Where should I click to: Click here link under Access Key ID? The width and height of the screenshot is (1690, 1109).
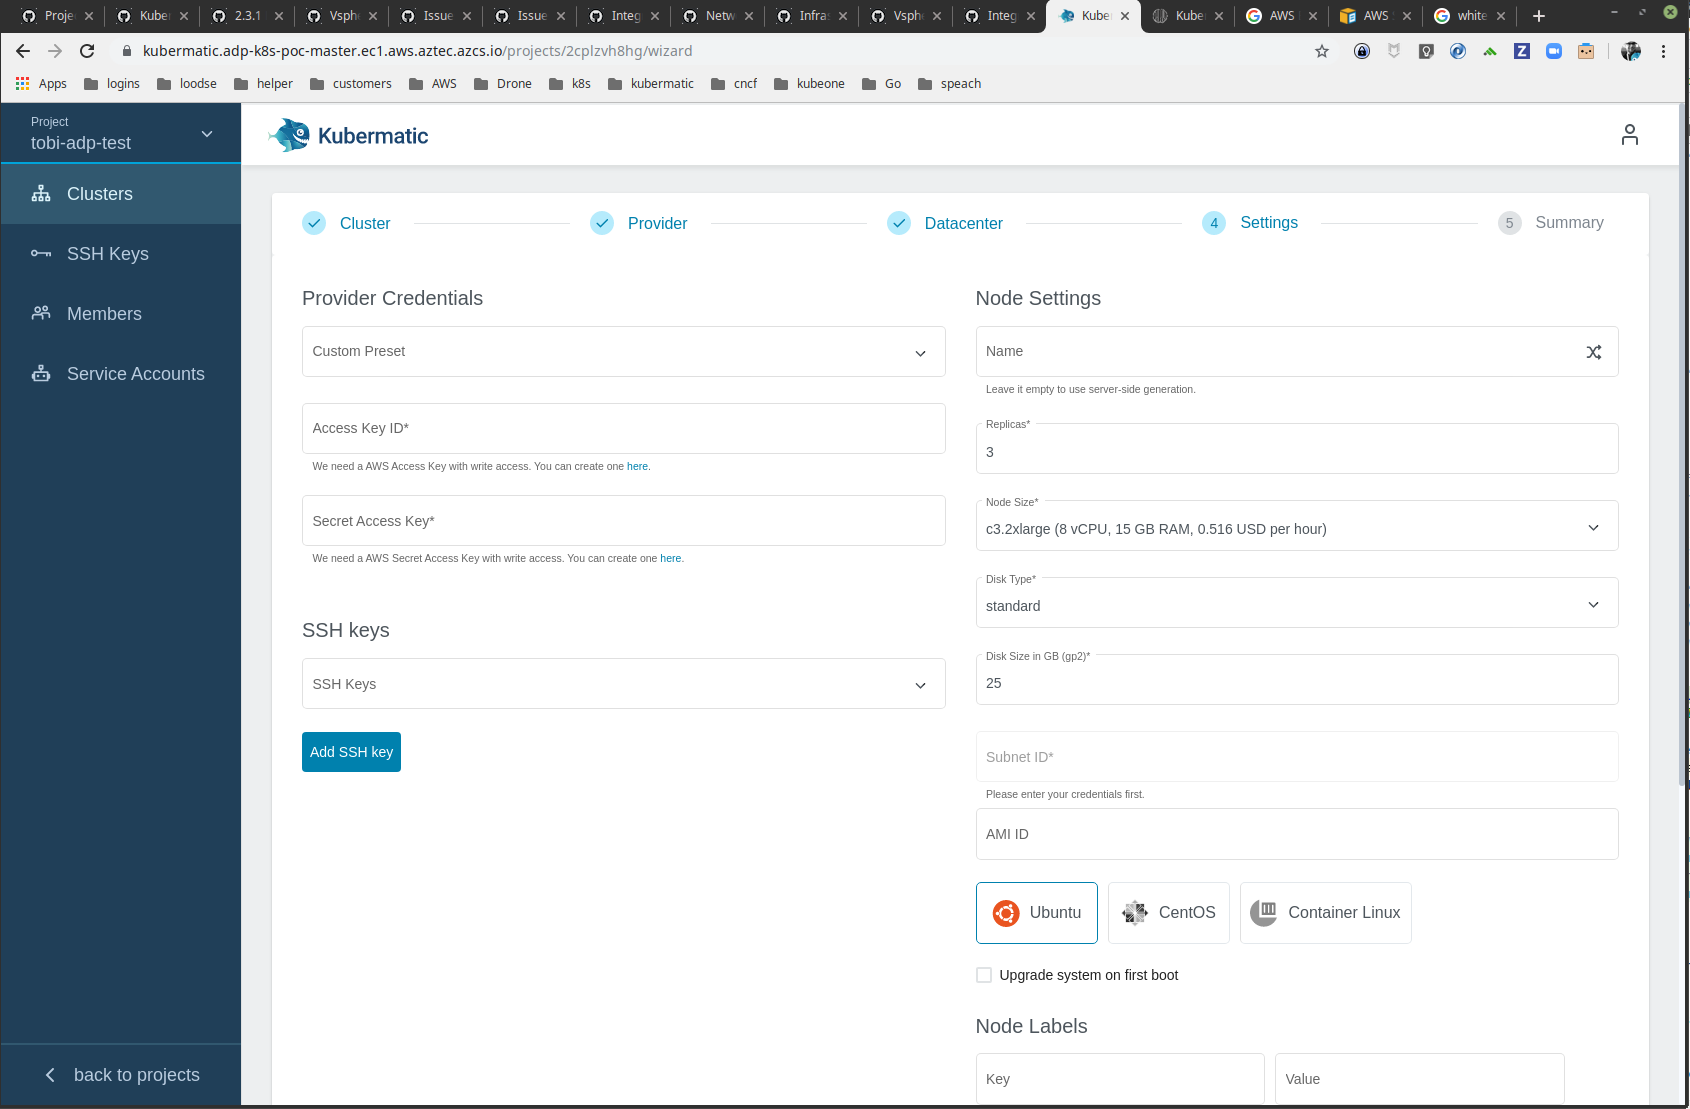click(637, 466)
